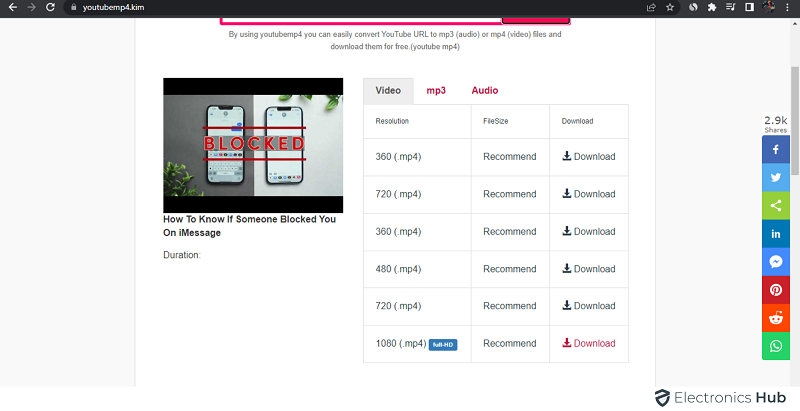Screen dimensions: 800x411
Task: Click the 'Download' column header
Action: tap(577, 121)
